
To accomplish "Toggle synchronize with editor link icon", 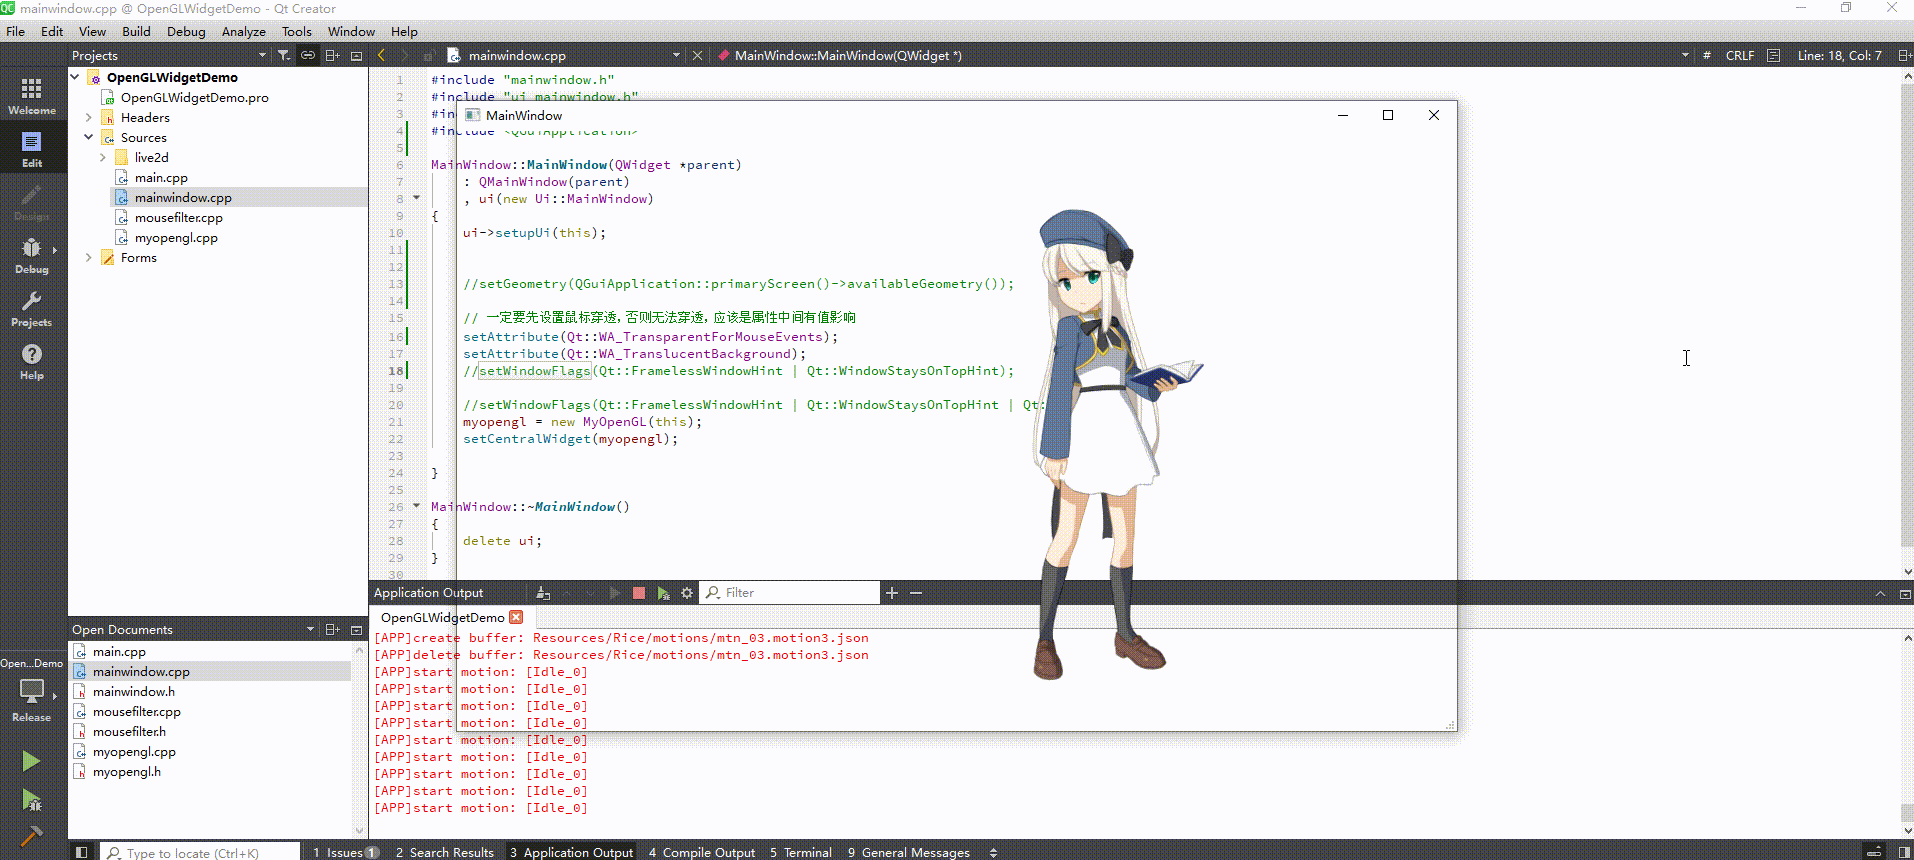I will [x=308, y=55].
